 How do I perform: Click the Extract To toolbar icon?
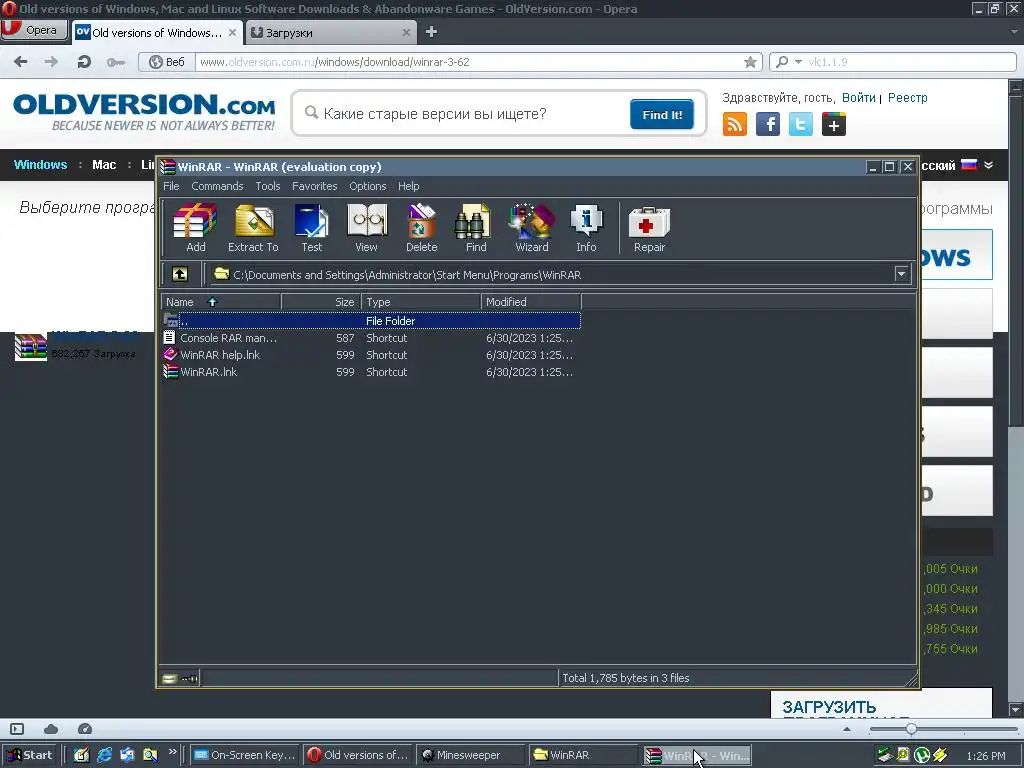(x=253, y=227)
